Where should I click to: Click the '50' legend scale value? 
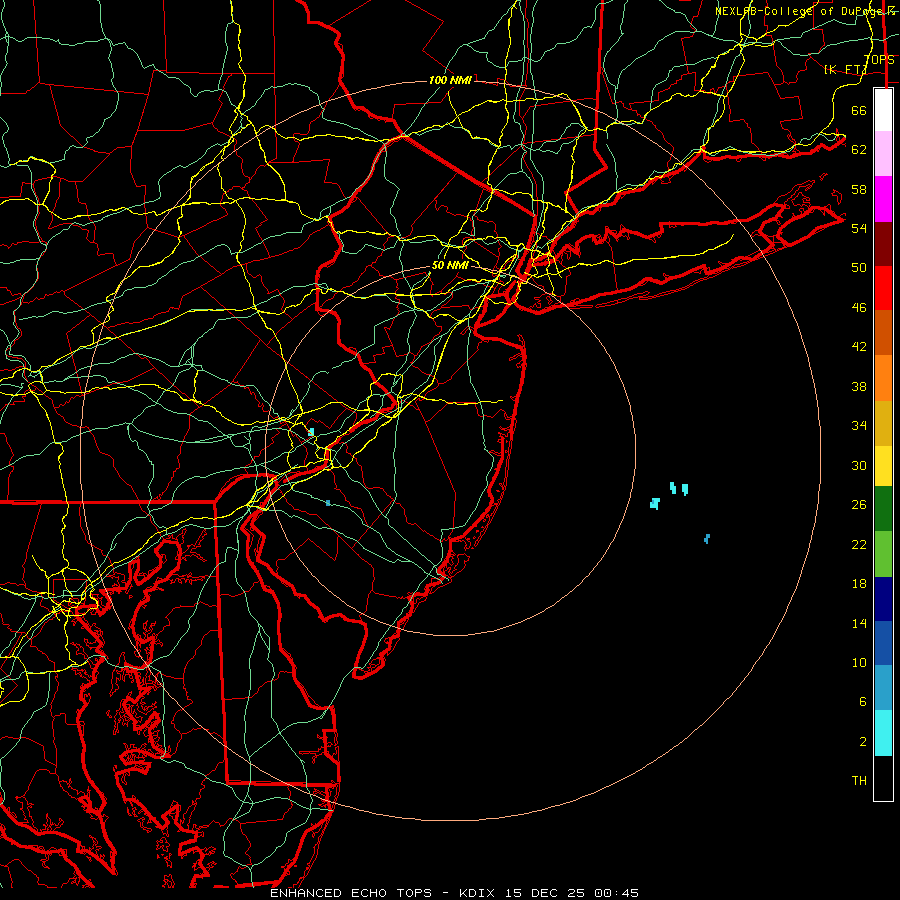[x=859, y=268]
